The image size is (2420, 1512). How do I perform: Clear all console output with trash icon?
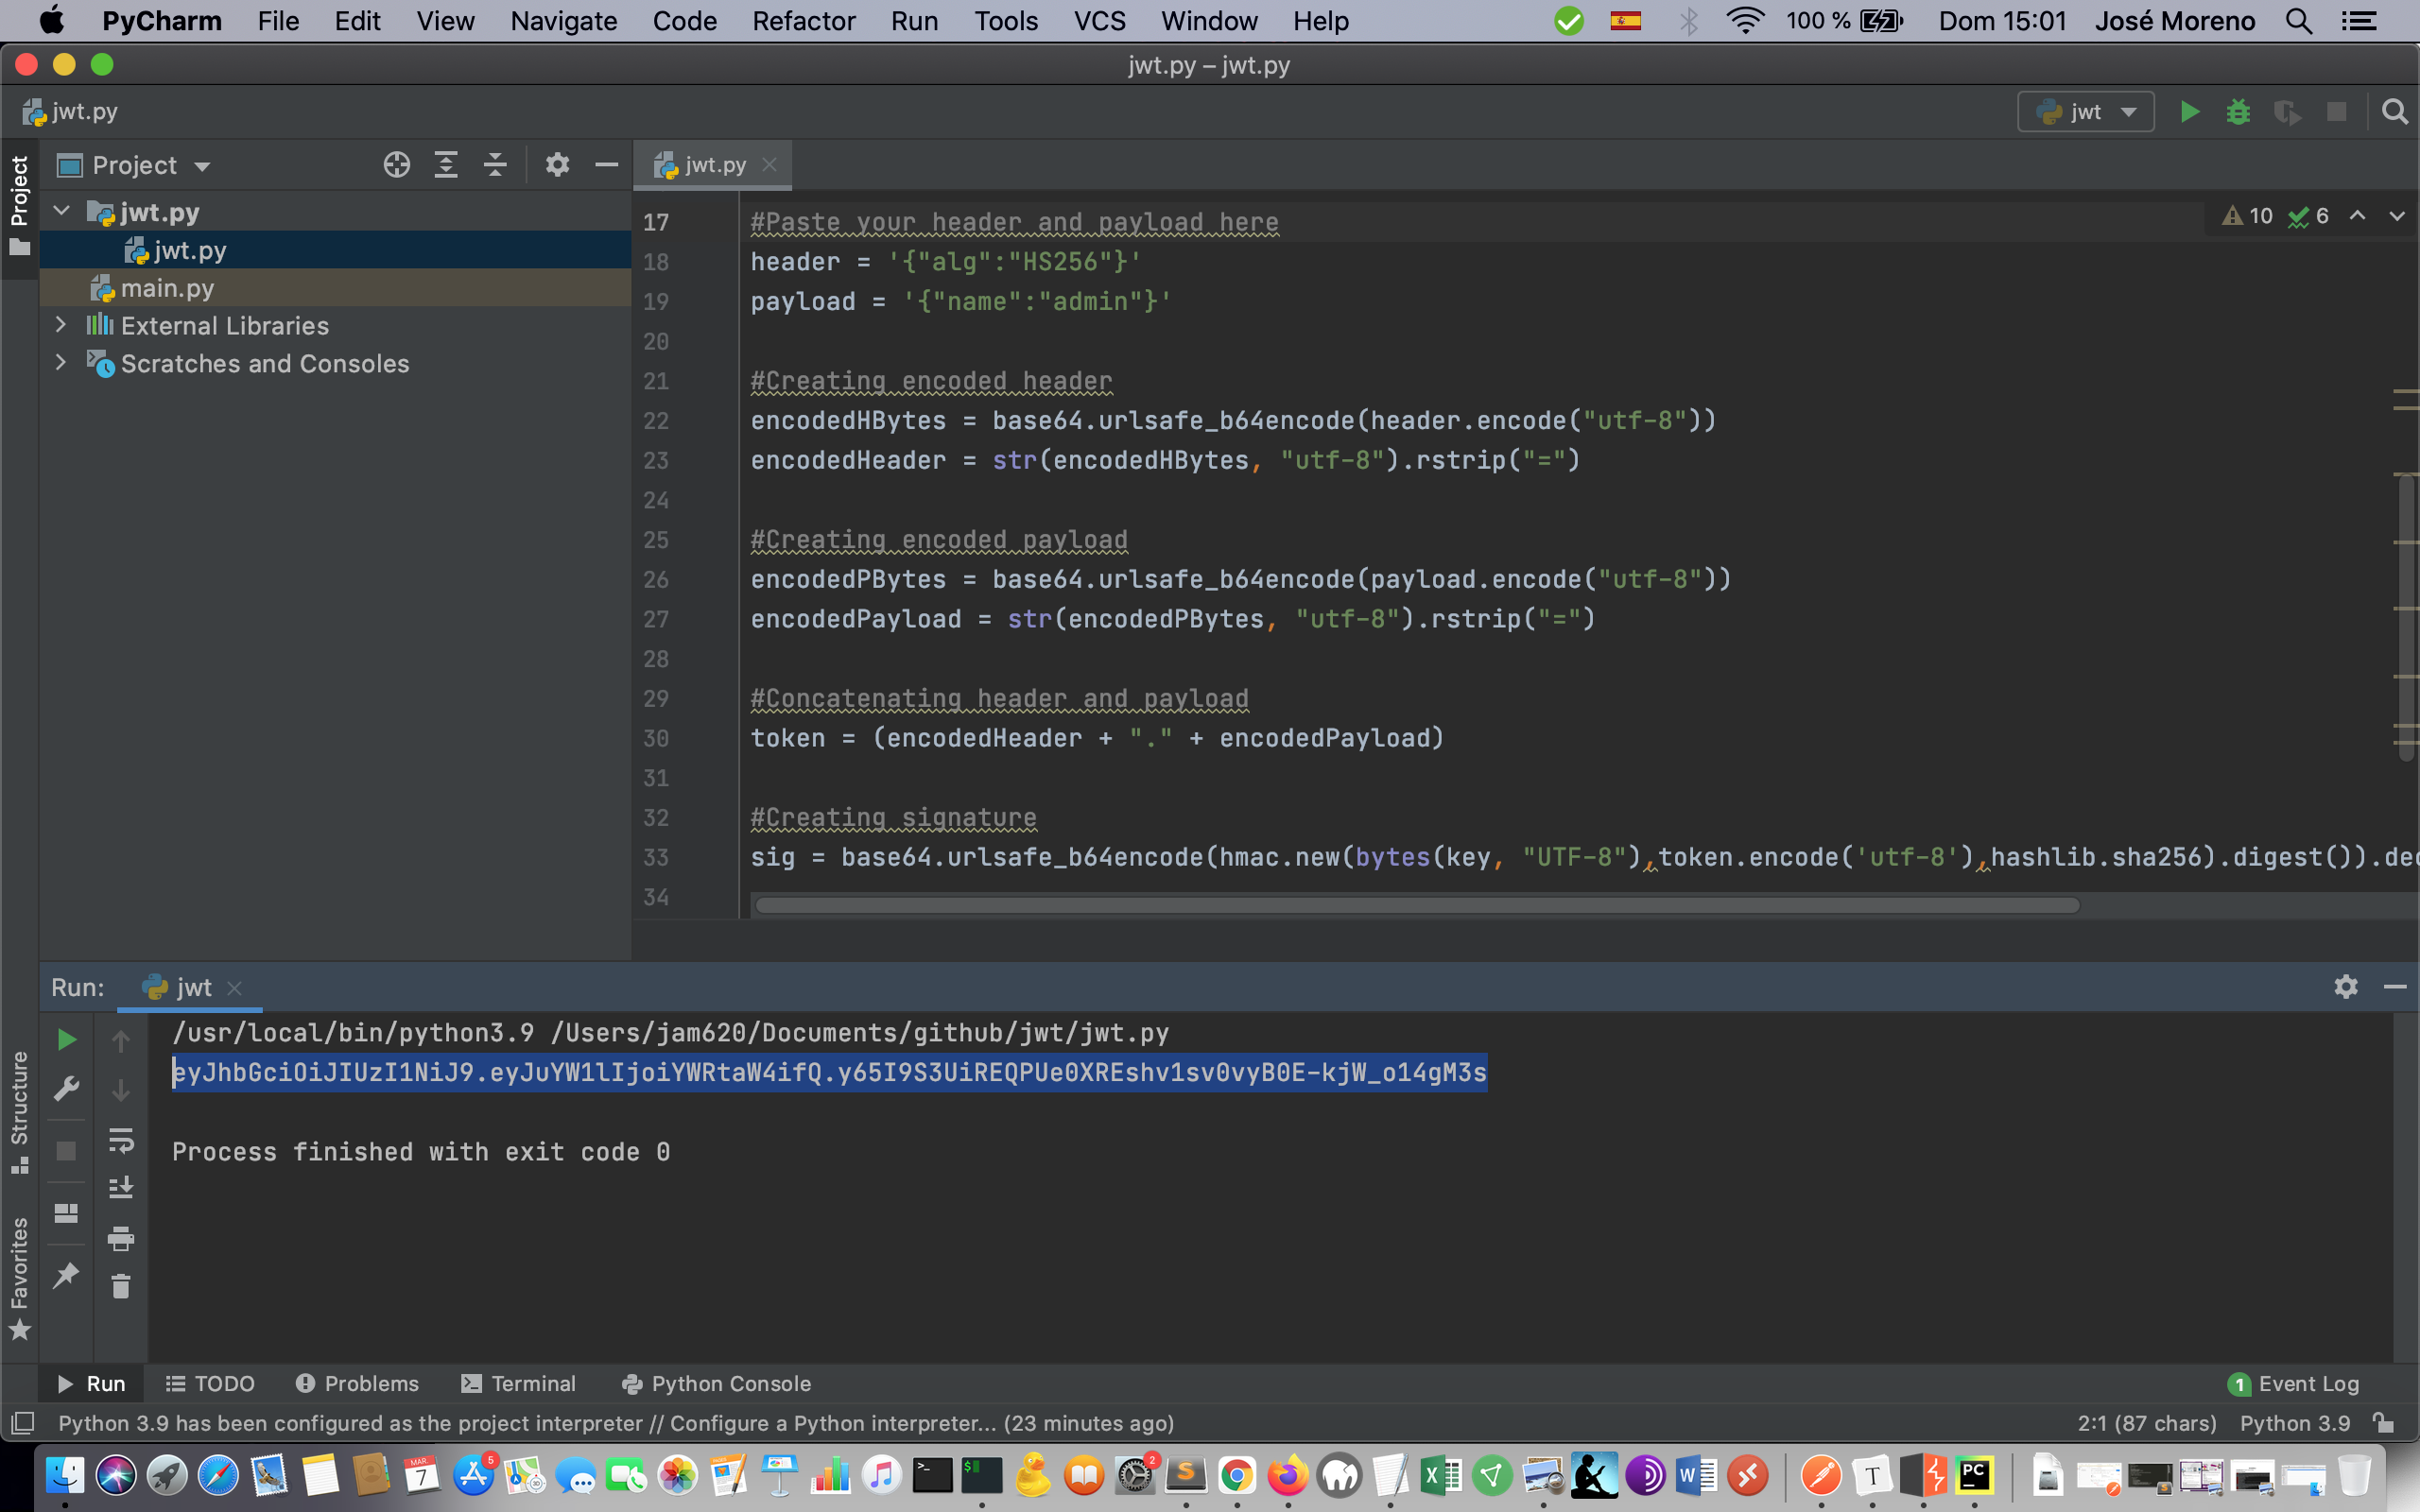(x=121, y=1286)
